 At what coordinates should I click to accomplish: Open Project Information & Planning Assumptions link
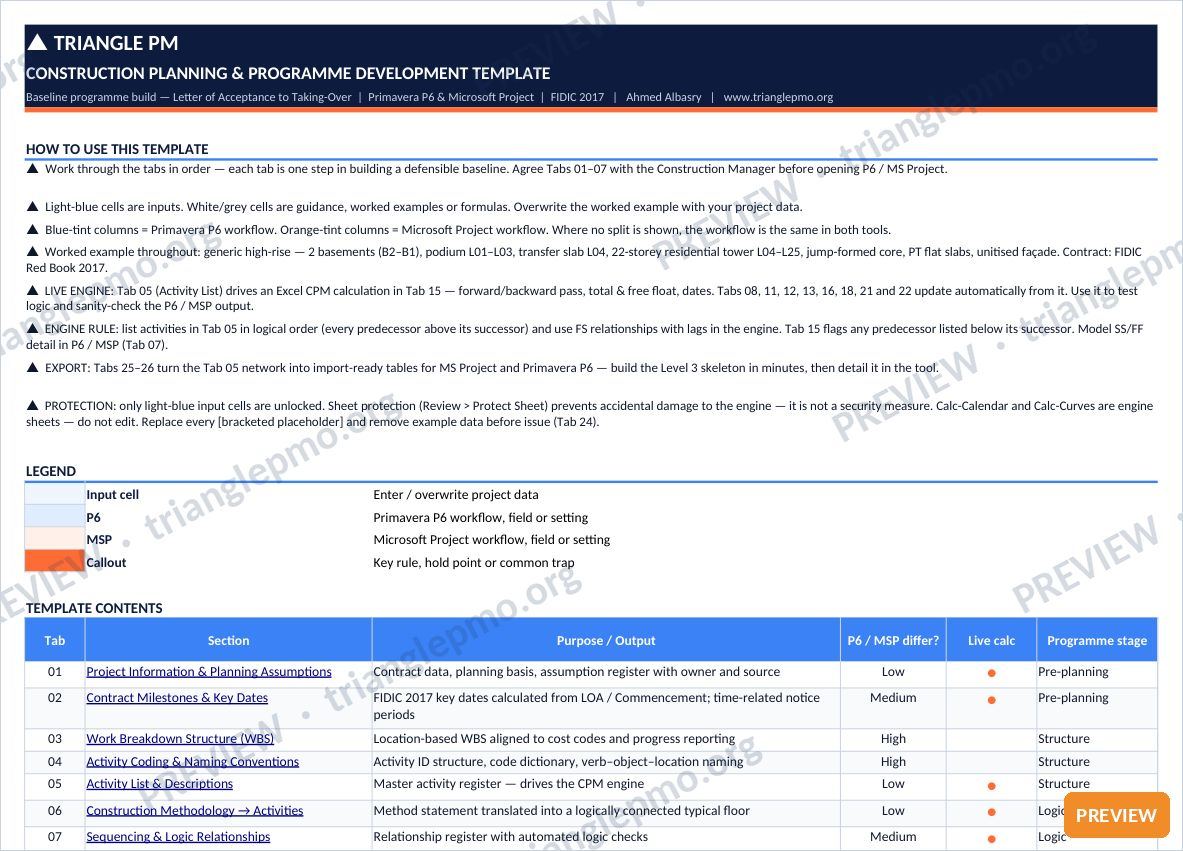pos(209,671)
